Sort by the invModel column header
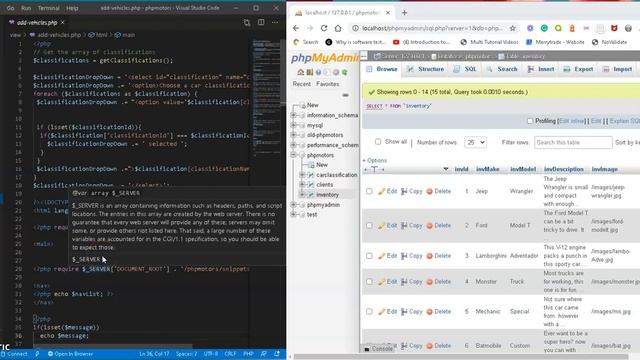 click(x=523, y=169)
